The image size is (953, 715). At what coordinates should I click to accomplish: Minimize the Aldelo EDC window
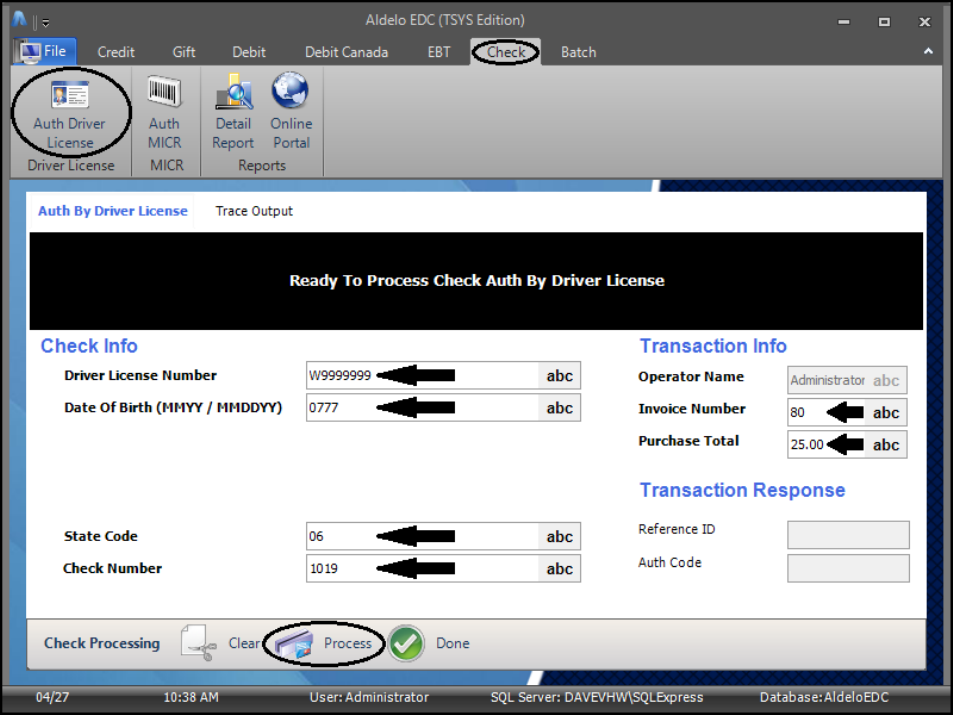click(844, 22)
